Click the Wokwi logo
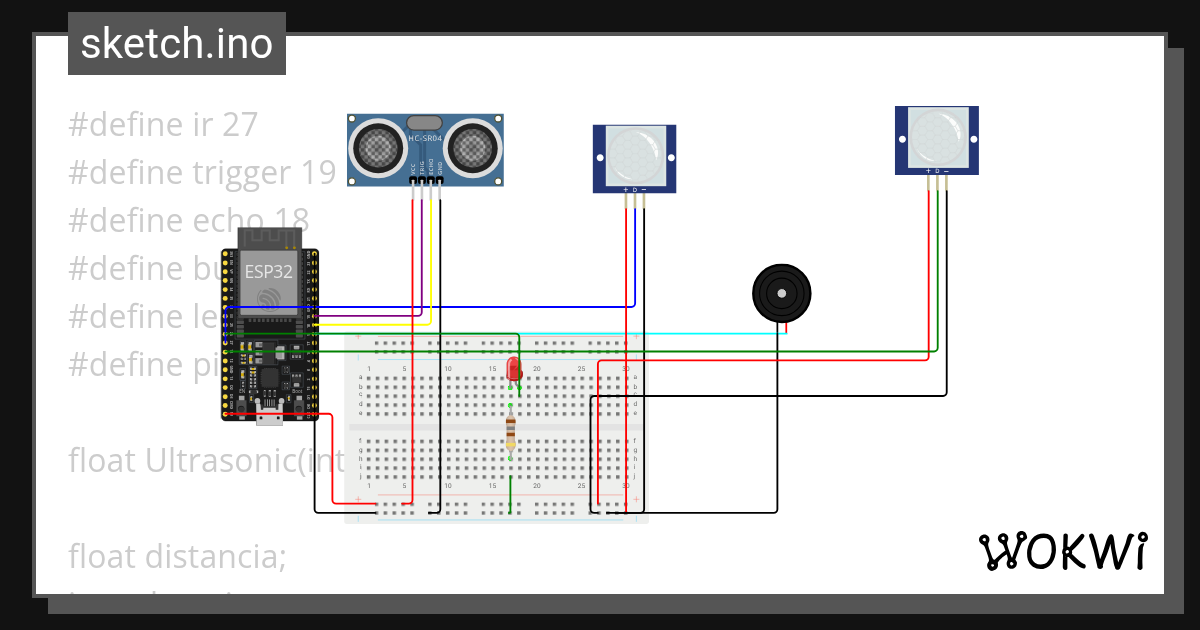Viewport: 1200px width, 630px height. coord(1062,552)
